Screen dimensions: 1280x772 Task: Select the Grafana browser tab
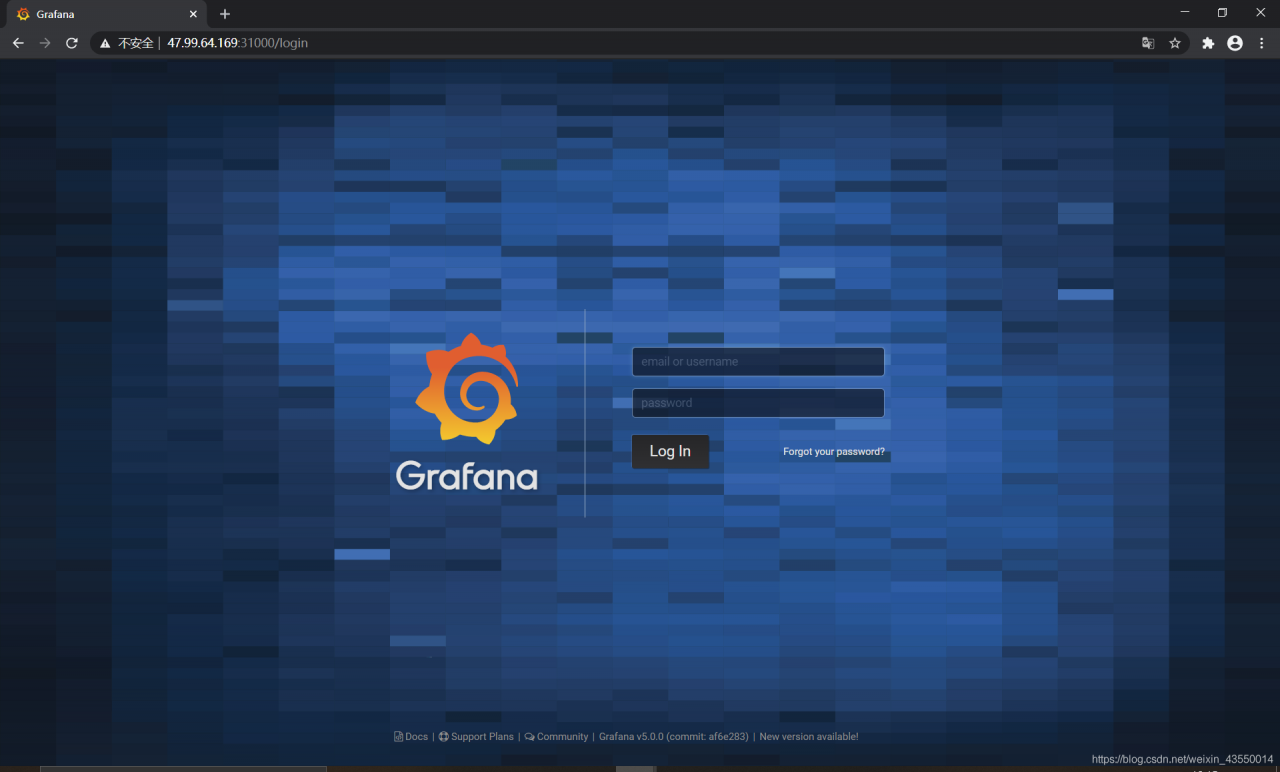pos(105,14)
